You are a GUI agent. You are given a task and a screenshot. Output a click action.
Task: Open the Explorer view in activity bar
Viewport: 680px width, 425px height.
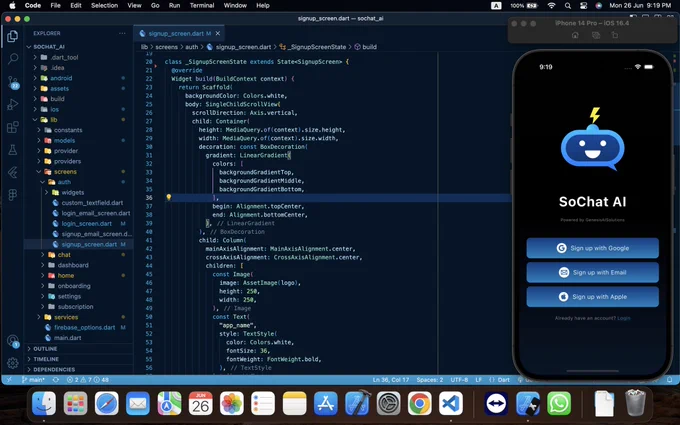(13, 36)
